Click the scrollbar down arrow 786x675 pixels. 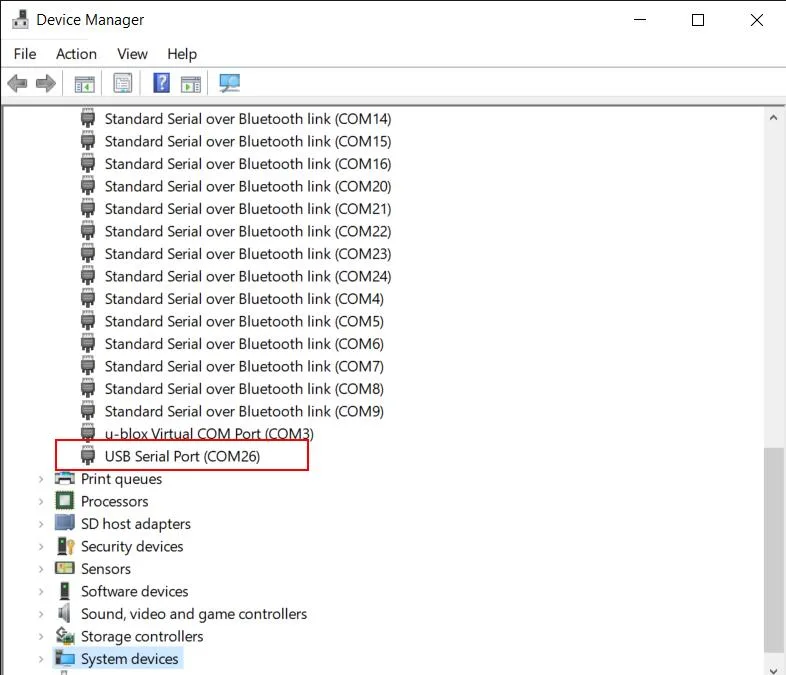click(773, 669)
